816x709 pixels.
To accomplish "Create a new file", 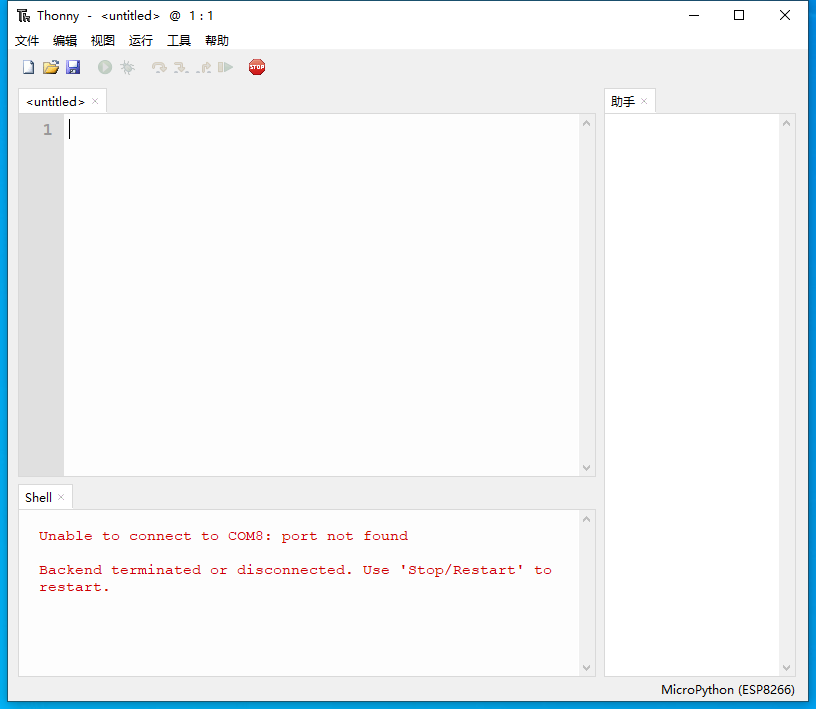I will click(28, 66).
